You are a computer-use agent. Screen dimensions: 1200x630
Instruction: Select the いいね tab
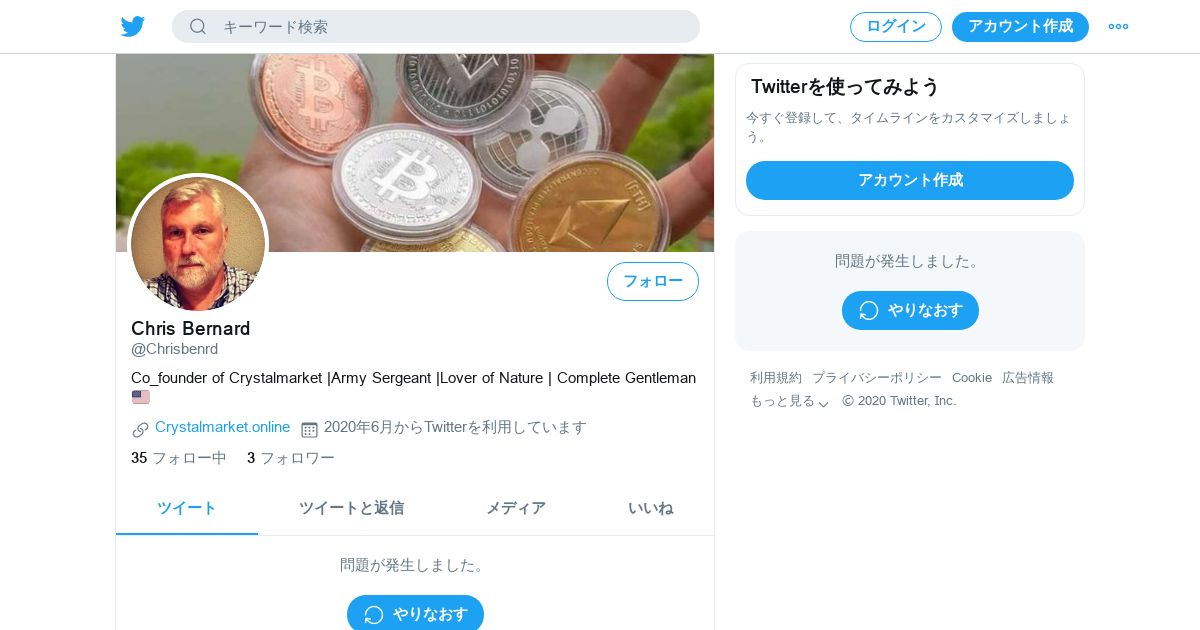tap(651, 508)
